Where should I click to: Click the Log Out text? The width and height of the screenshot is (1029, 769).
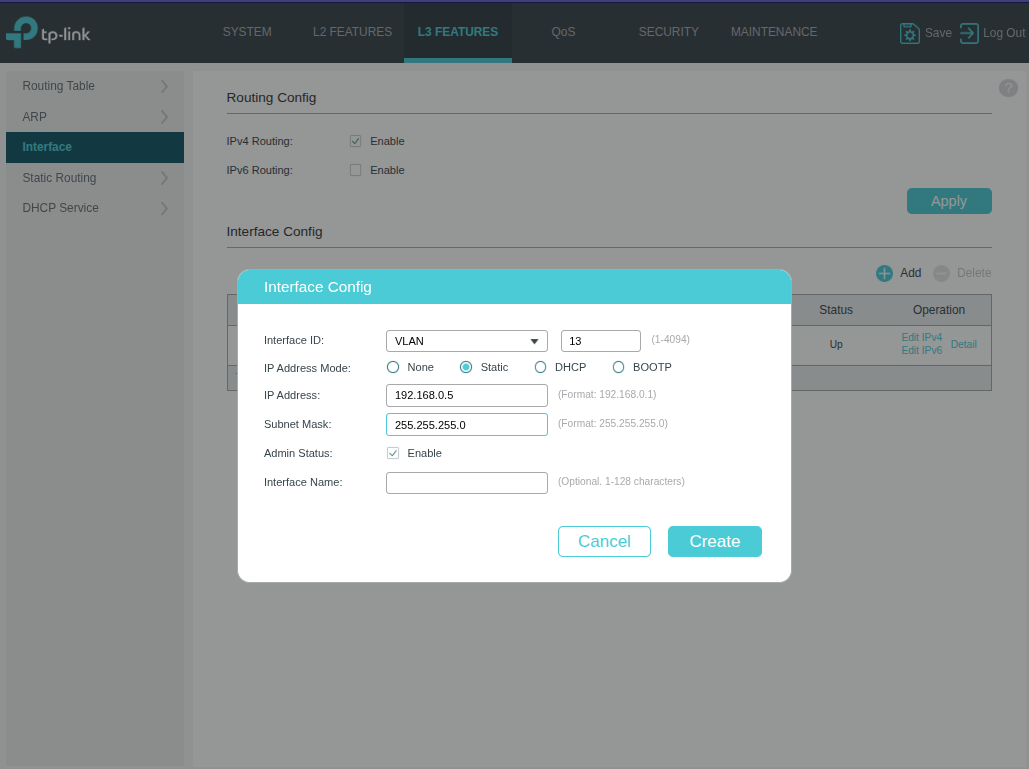point(1003,33)
